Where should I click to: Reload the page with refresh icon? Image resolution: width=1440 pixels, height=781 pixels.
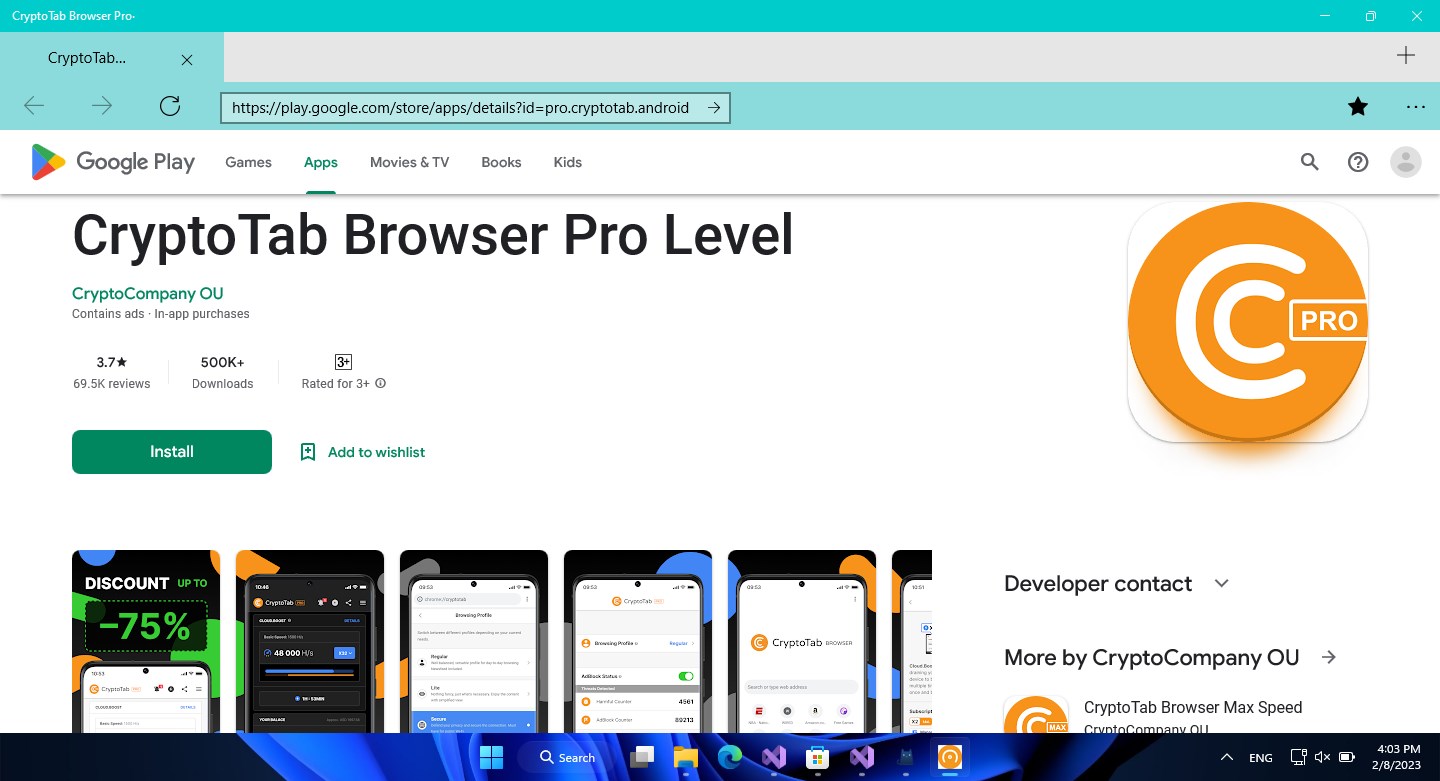tap(170, 106)
